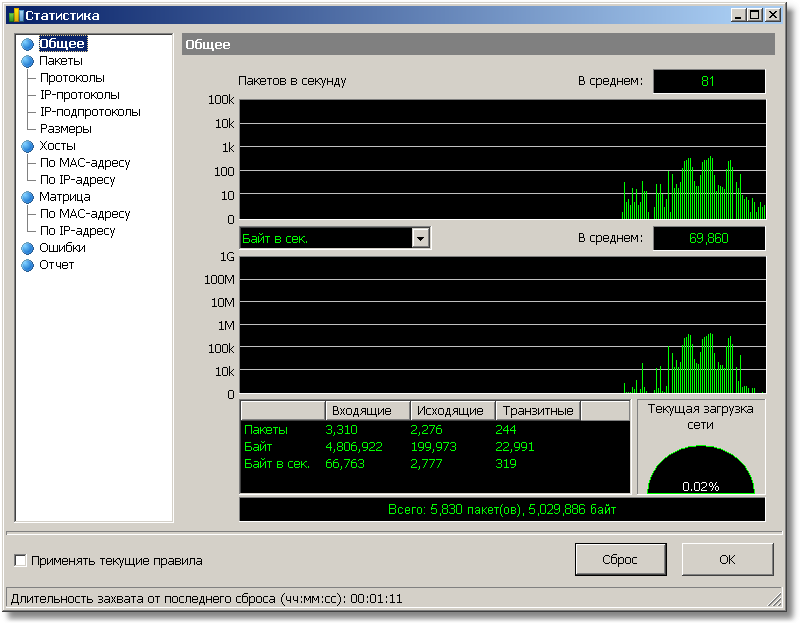Click the Исходящие column header
Screen dimensions: 801x626
click(x=453, y=410)
